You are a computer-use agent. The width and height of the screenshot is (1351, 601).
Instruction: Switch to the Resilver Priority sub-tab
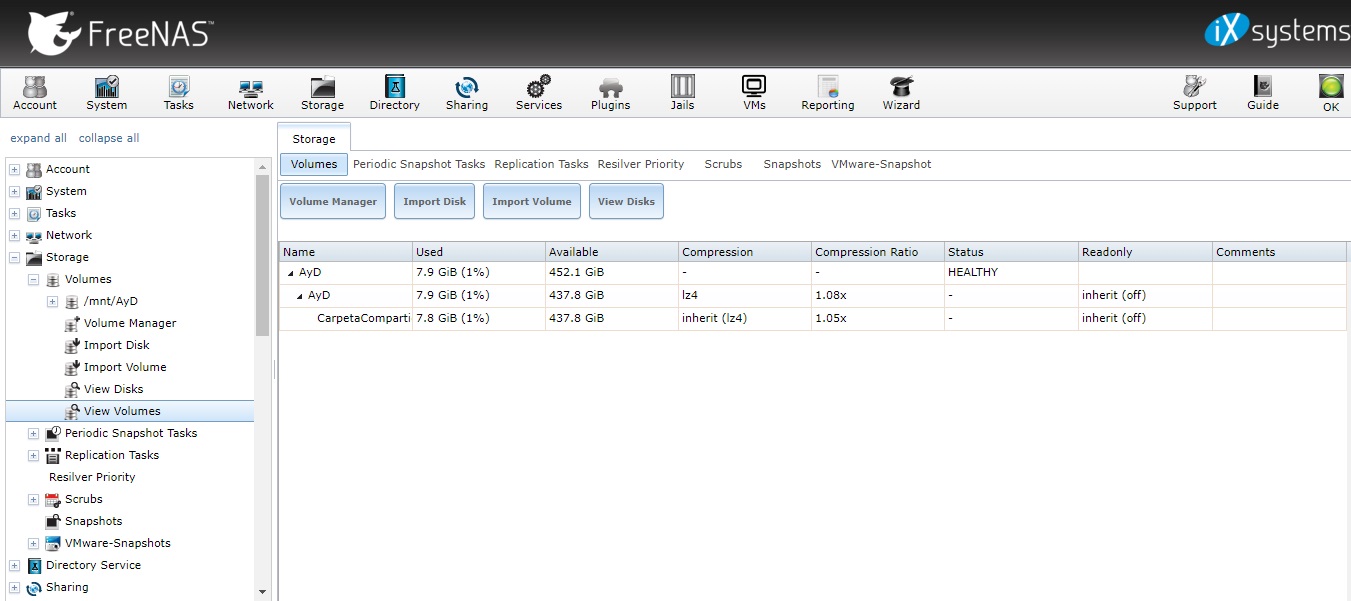[x=641, y=164]
